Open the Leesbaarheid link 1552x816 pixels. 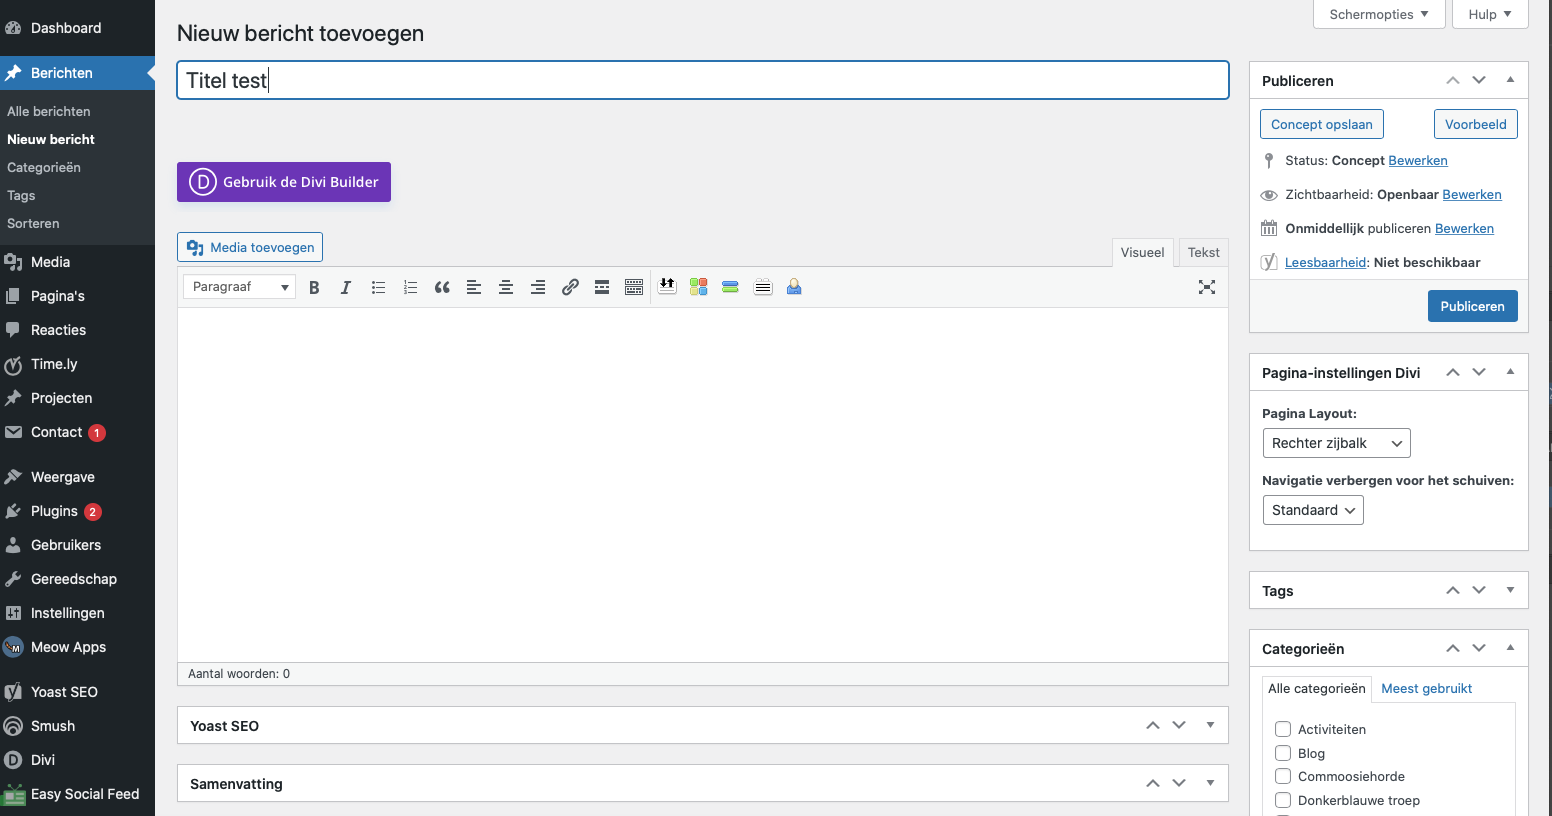[x=1326, y=262]
